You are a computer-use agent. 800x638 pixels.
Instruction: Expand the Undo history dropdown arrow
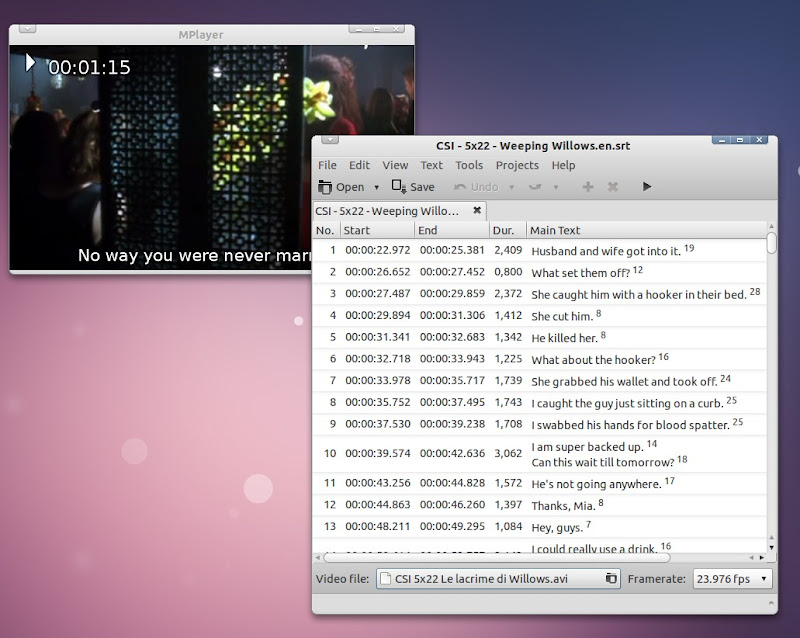click(511, 187)
